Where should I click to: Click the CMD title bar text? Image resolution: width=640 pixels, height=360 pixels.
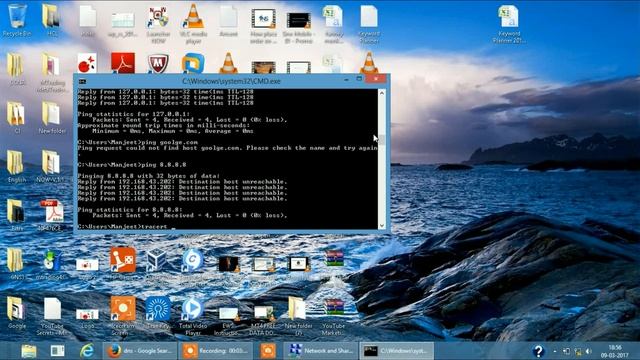click(231, 81)
